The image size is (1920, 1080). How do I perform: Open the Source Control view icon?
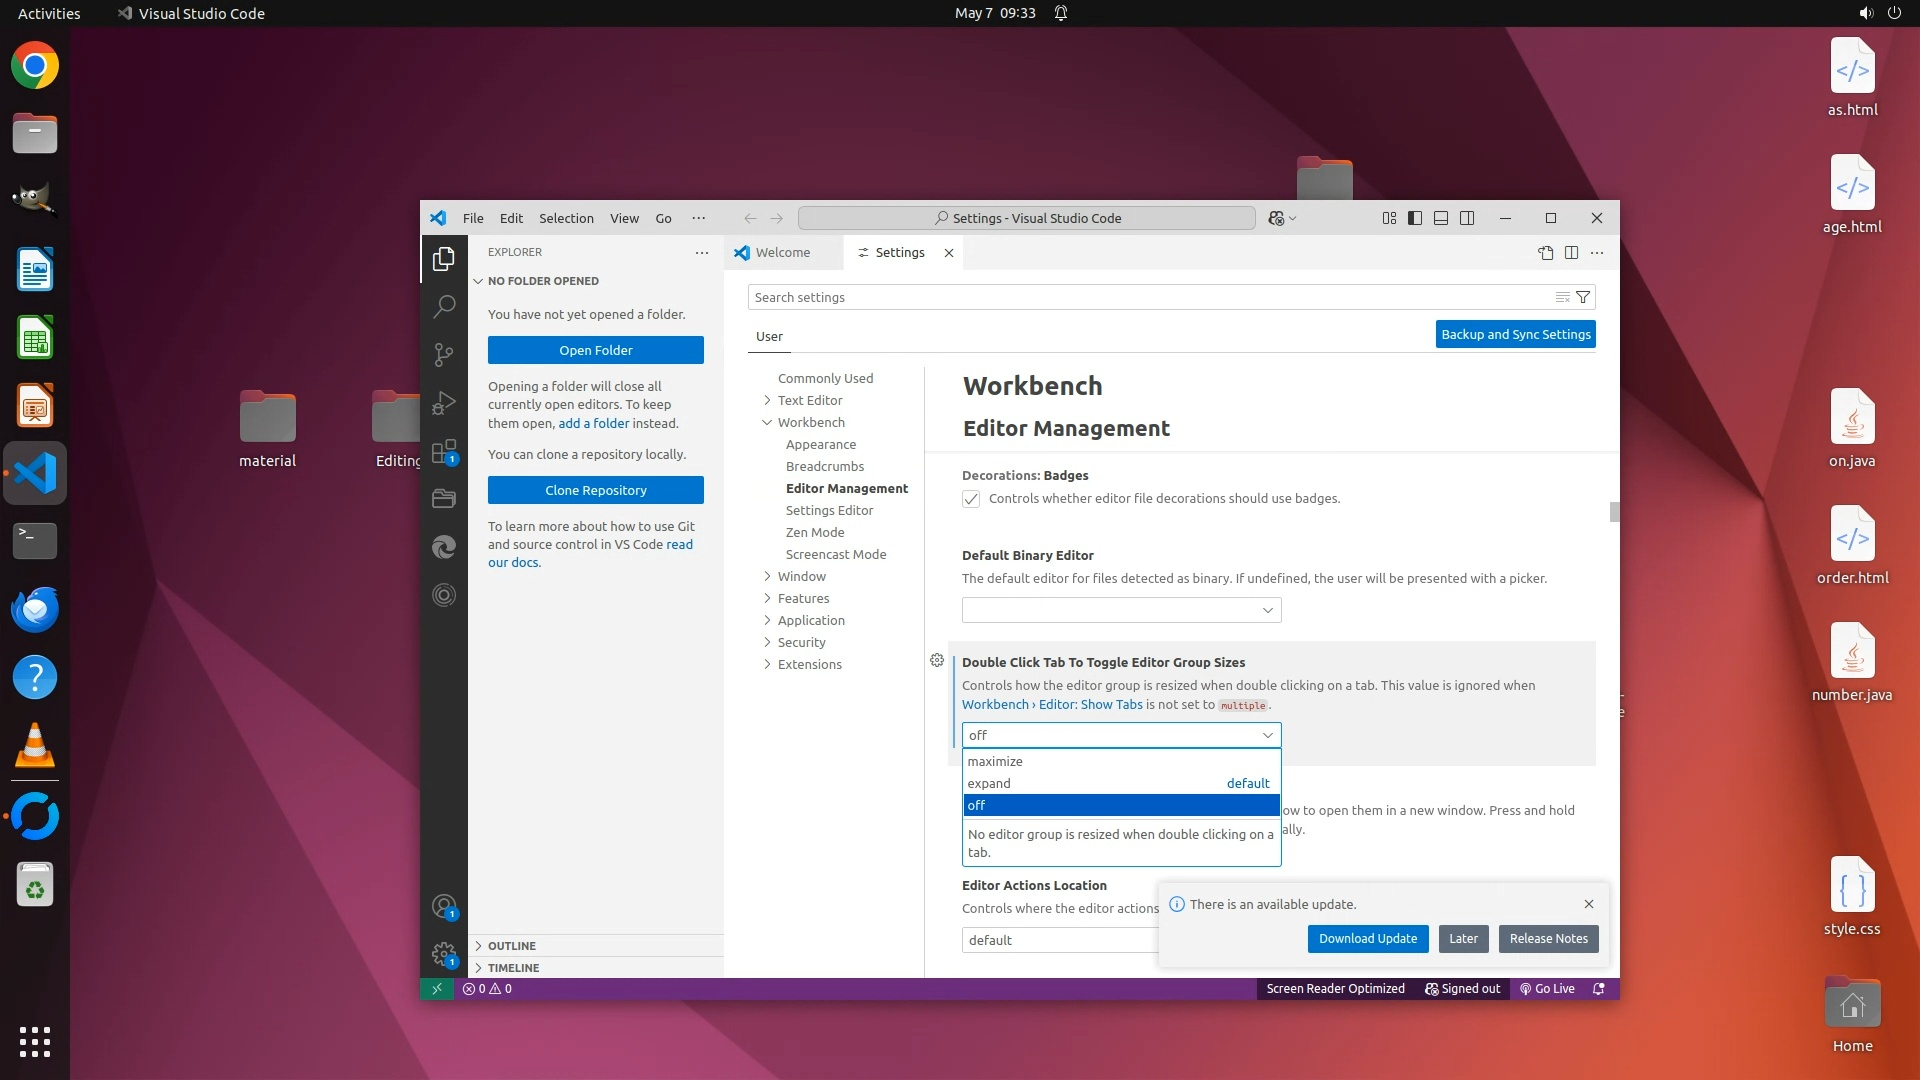444,355
